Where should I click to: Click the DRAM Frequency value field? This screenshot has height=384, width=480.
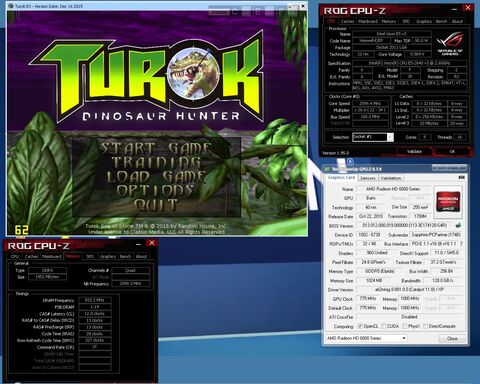click(x=95, y=300)
